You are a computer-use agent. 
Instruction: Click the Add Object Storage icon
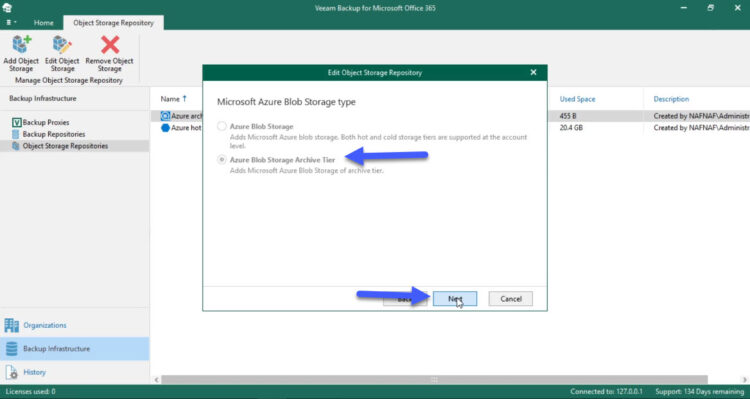[x=22, y=44]
